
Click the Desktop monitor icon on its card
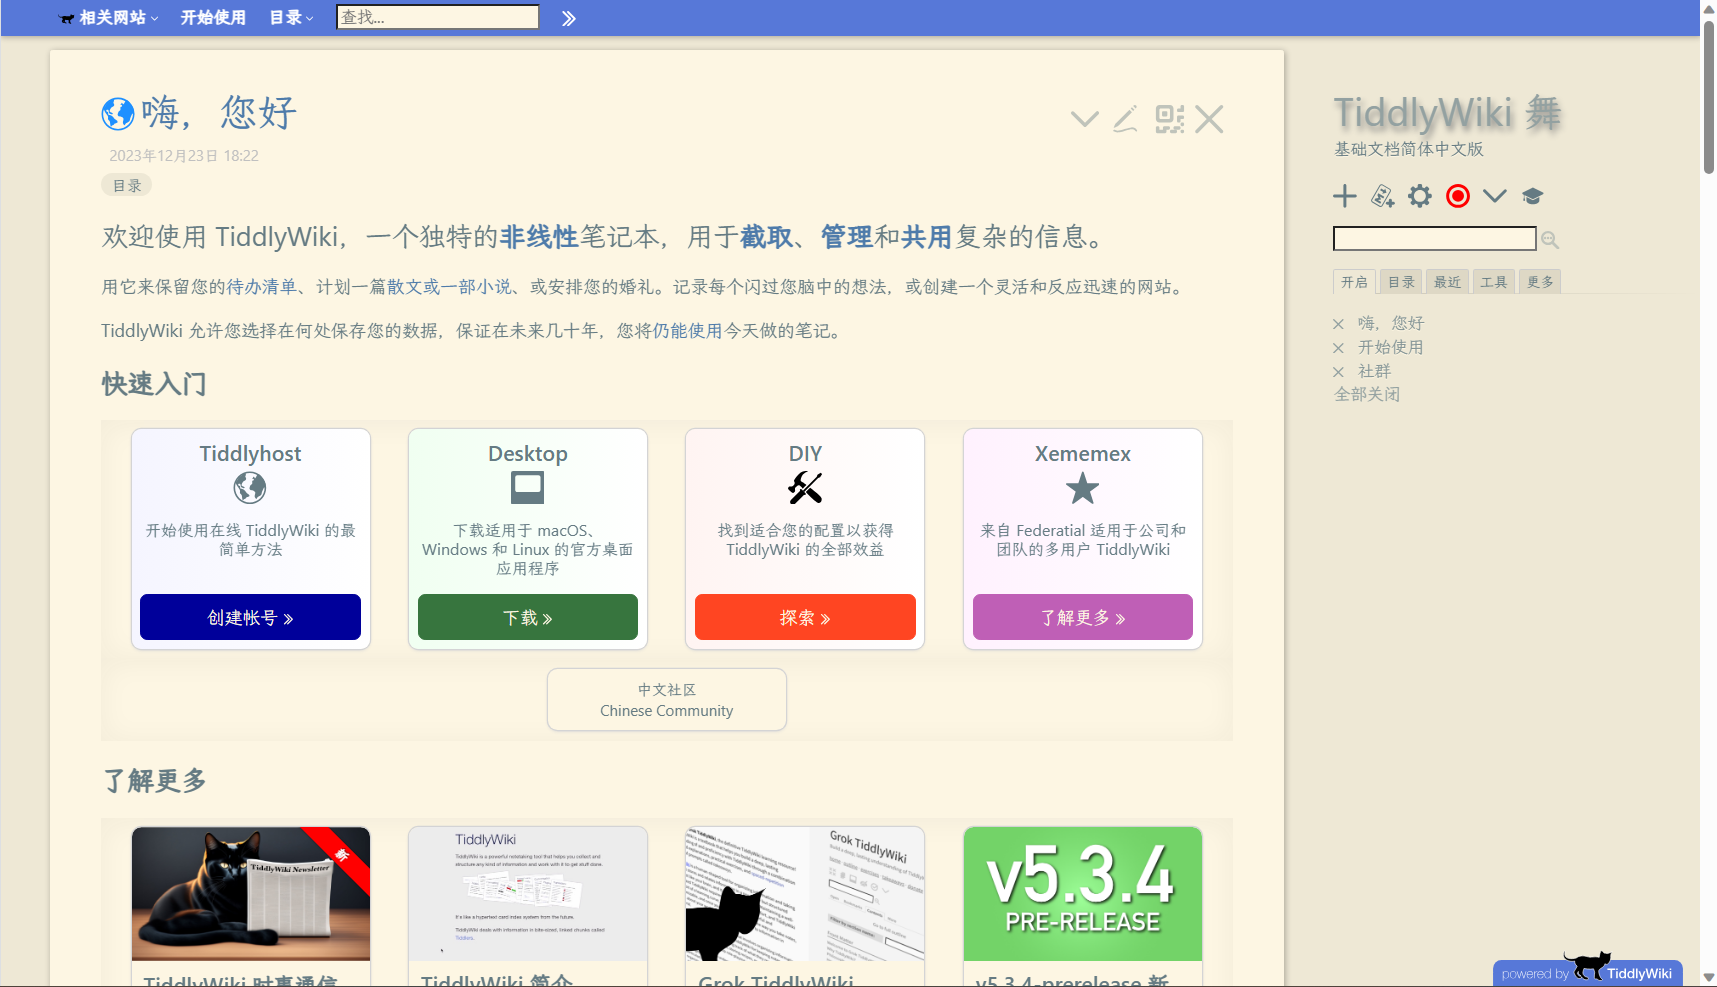[x=528, y=488]
